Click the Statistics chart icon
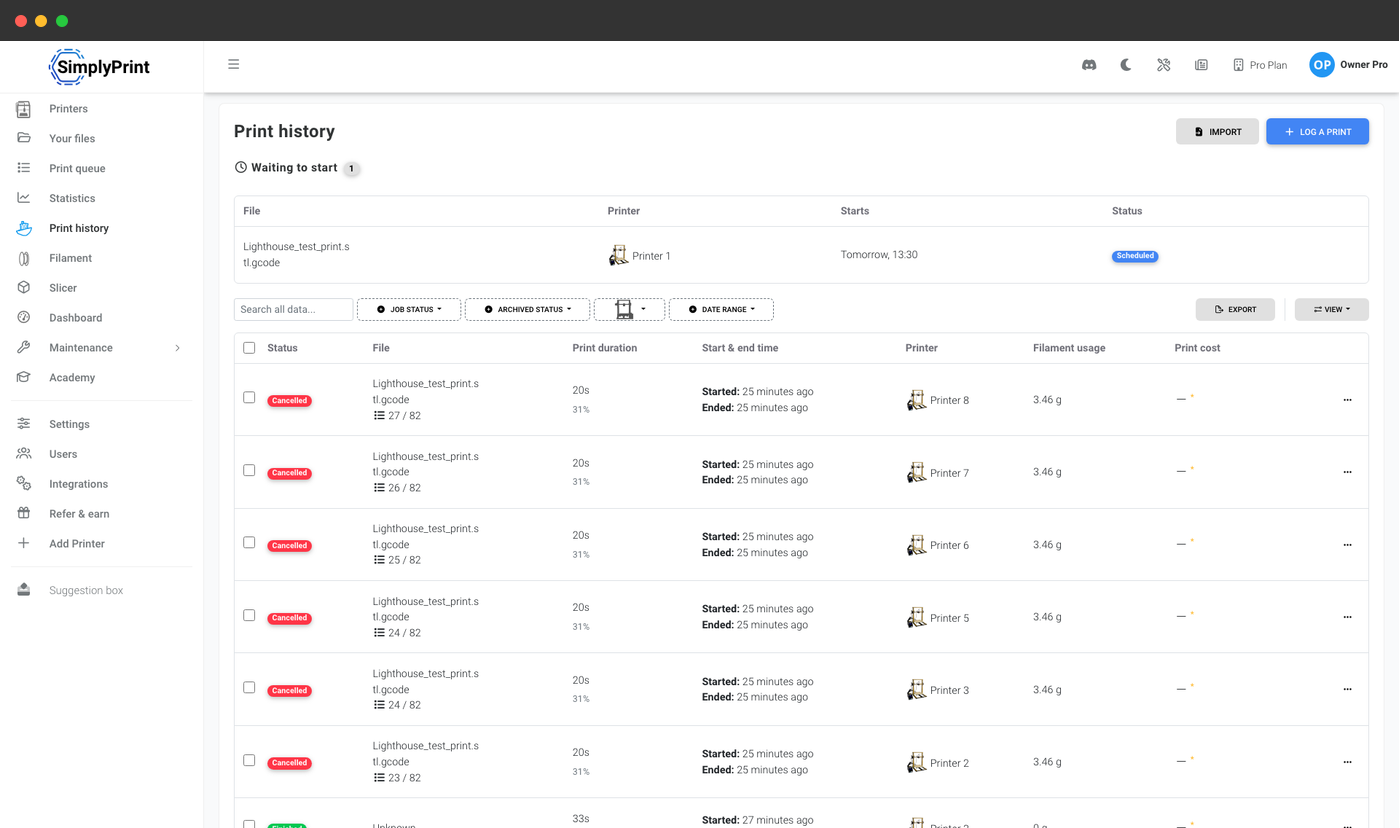Screen dimensions: 1400x828 click(23, 198)
